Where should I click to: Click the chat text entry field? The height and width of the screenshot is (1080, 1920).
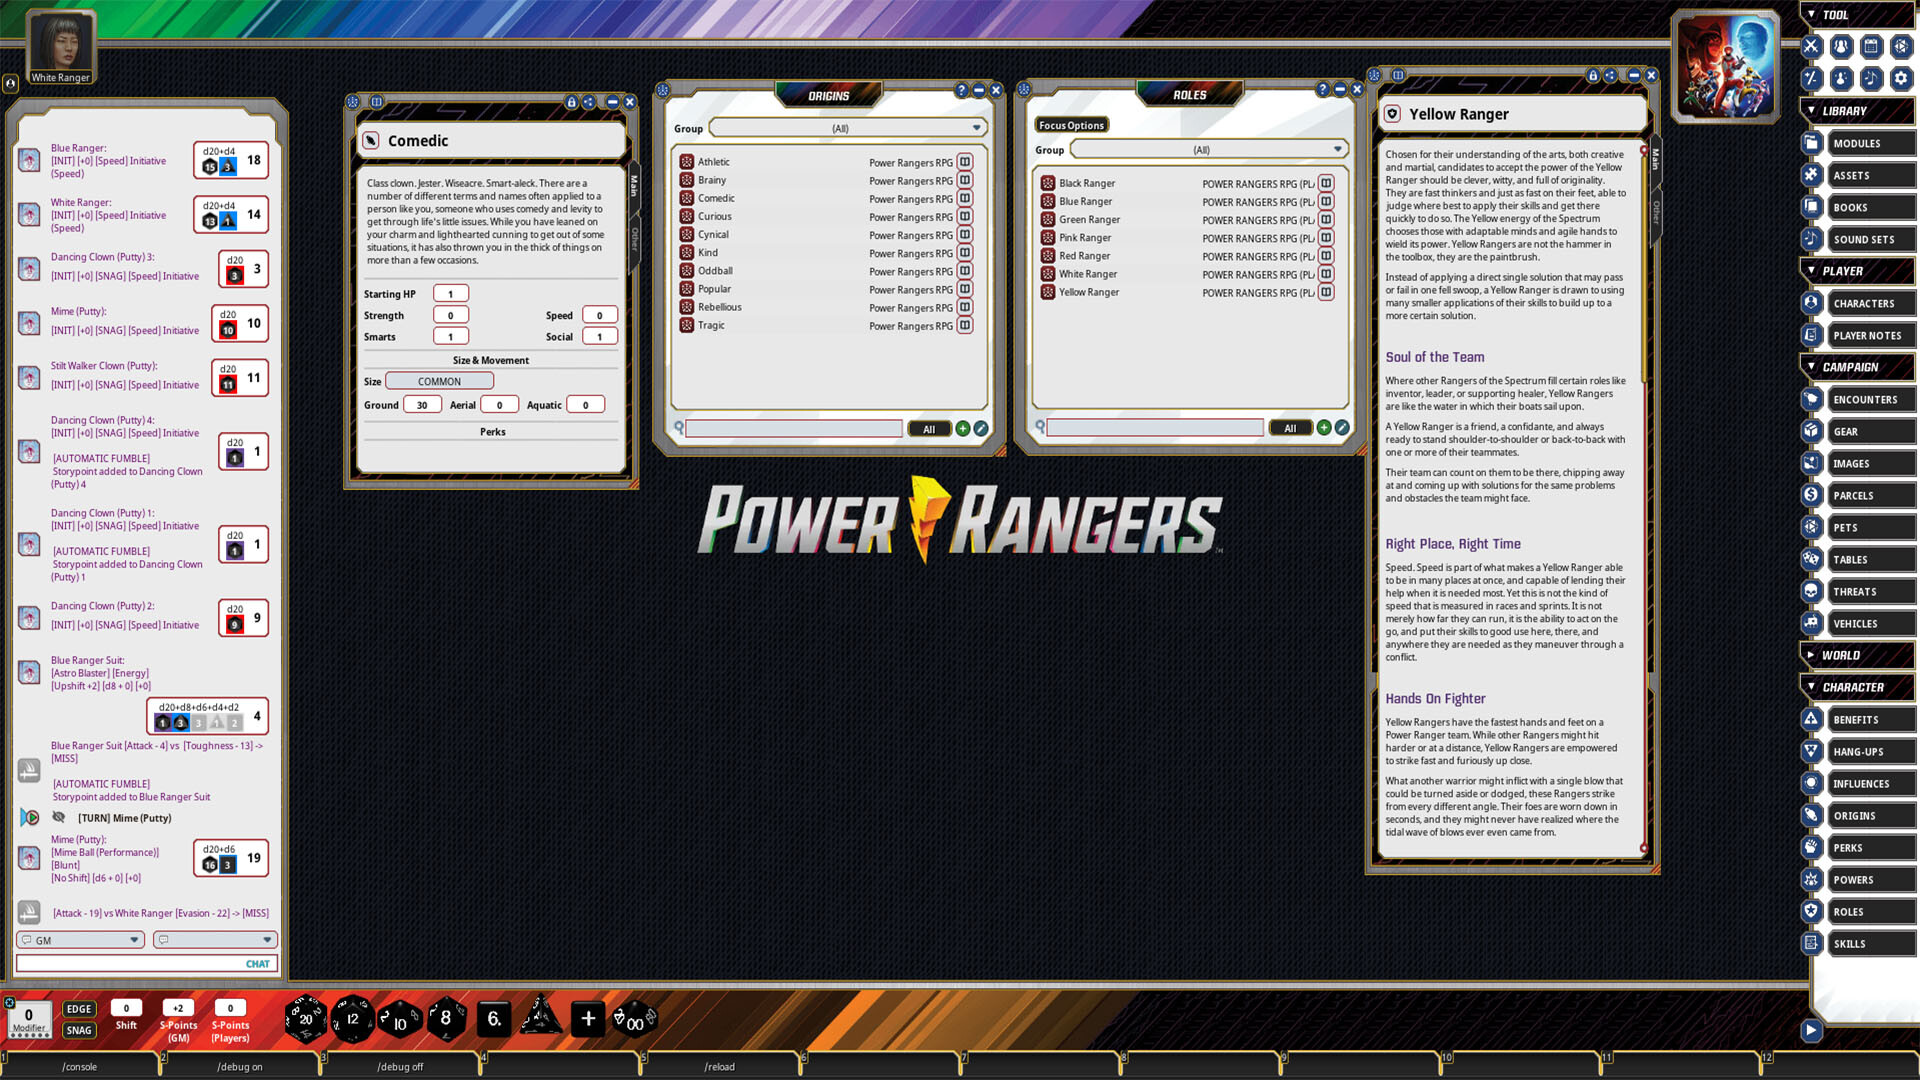pos(130,964)
